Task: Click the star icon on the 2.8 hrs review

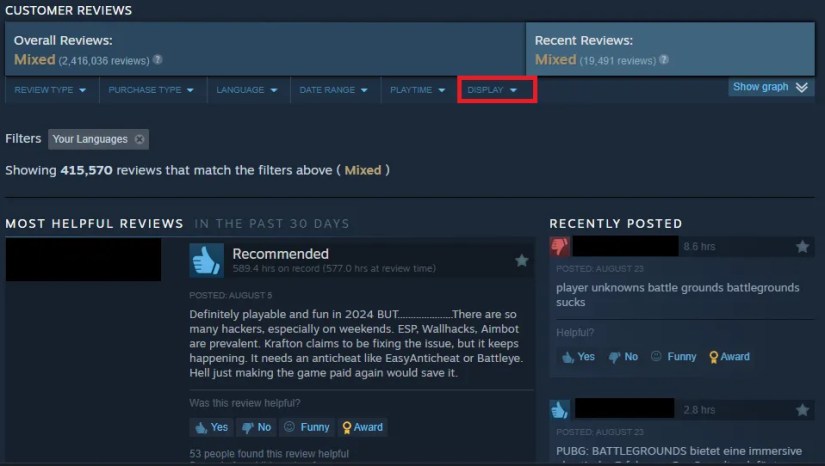Action: point(802,409)
